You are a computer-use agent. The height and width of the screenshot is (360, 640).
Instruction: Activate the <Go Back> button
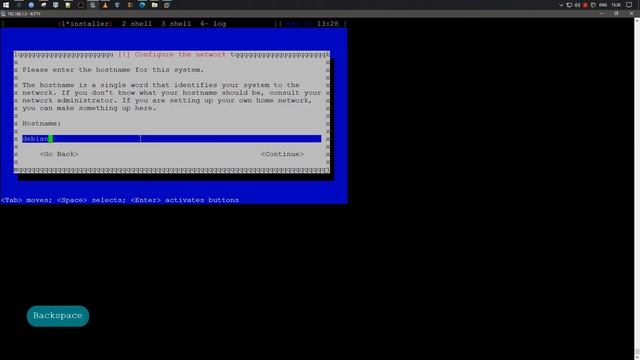(x=59, y=154)
